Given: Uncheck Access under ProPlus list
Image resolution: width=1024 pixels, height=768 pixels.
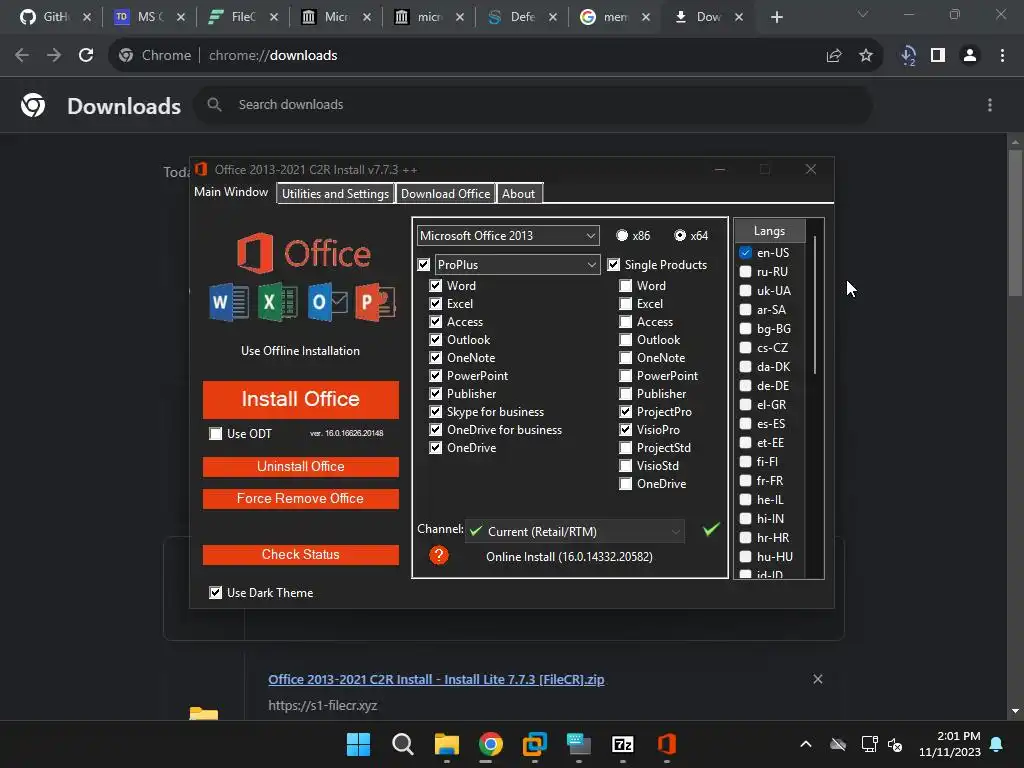Looking at the screenshot, I should click(x=436, y=321).
